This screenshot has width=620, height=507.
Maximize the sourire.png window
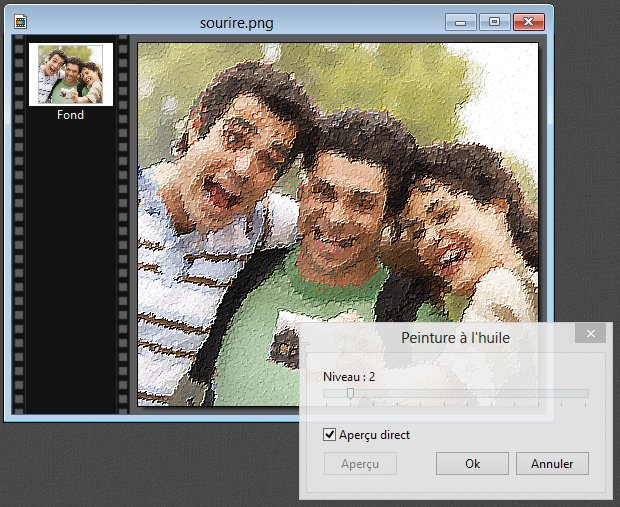(x=493, y=20)
